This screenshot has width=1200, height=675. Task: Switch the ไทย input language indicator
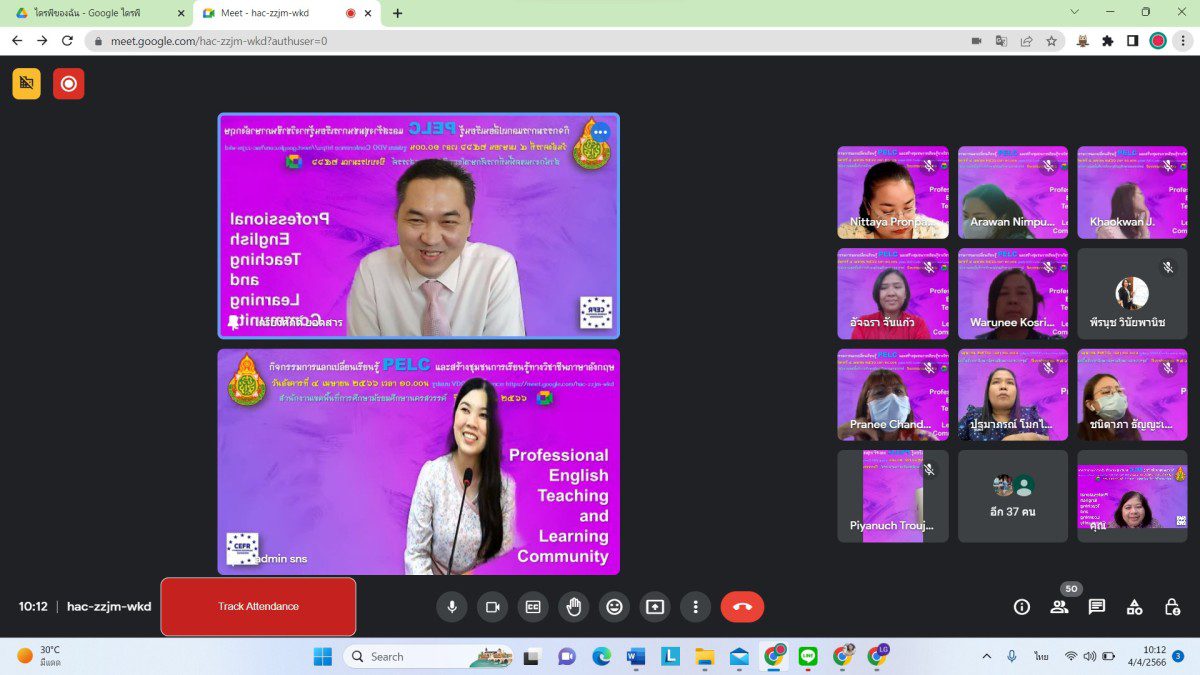(x=1041, y=656)
